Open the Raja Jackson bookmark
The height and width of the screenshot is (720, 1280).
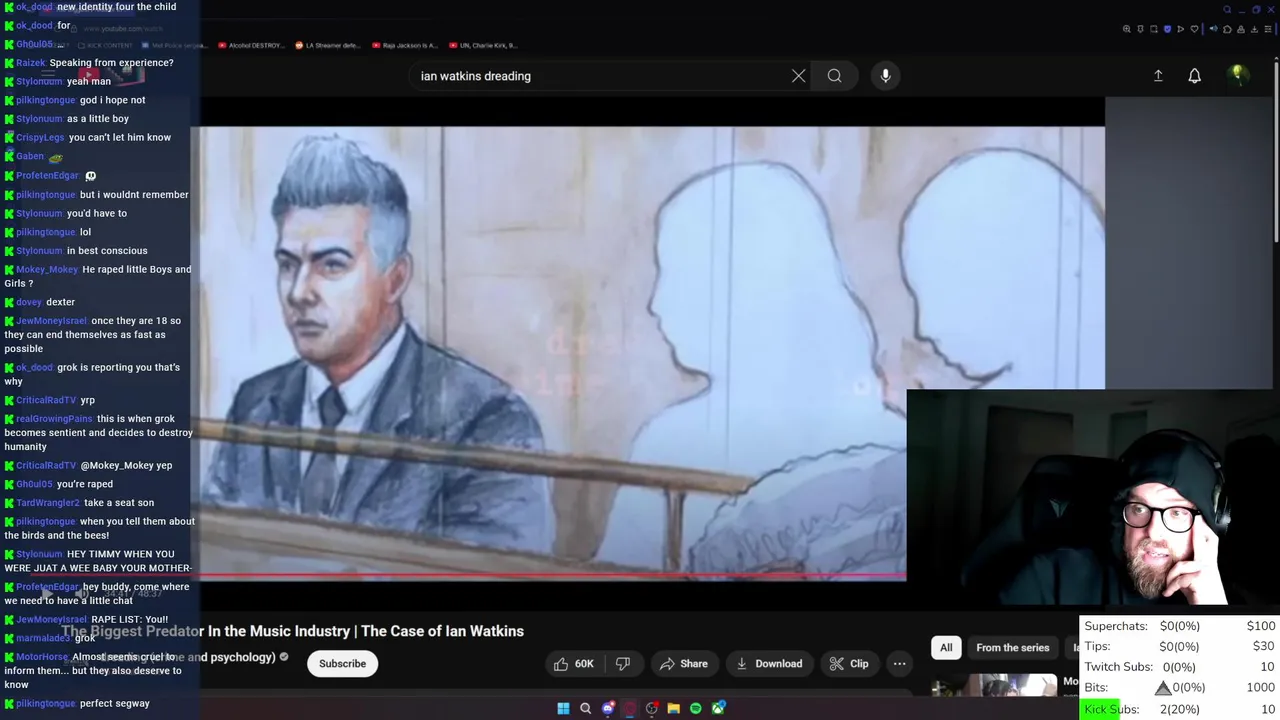[404, 45]
